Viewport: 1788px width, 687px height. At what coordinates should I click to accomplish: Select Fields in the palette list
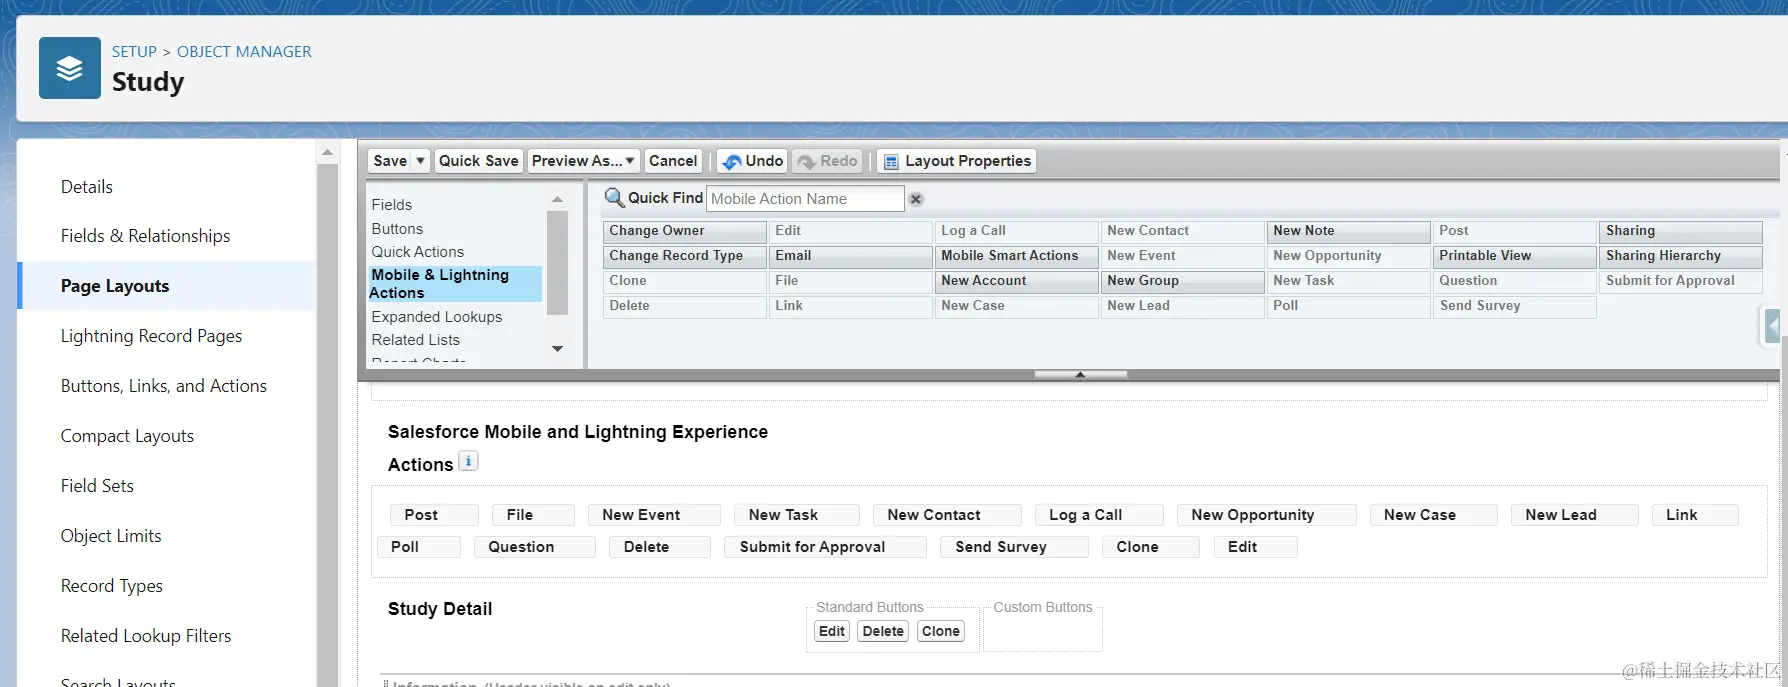392,205
